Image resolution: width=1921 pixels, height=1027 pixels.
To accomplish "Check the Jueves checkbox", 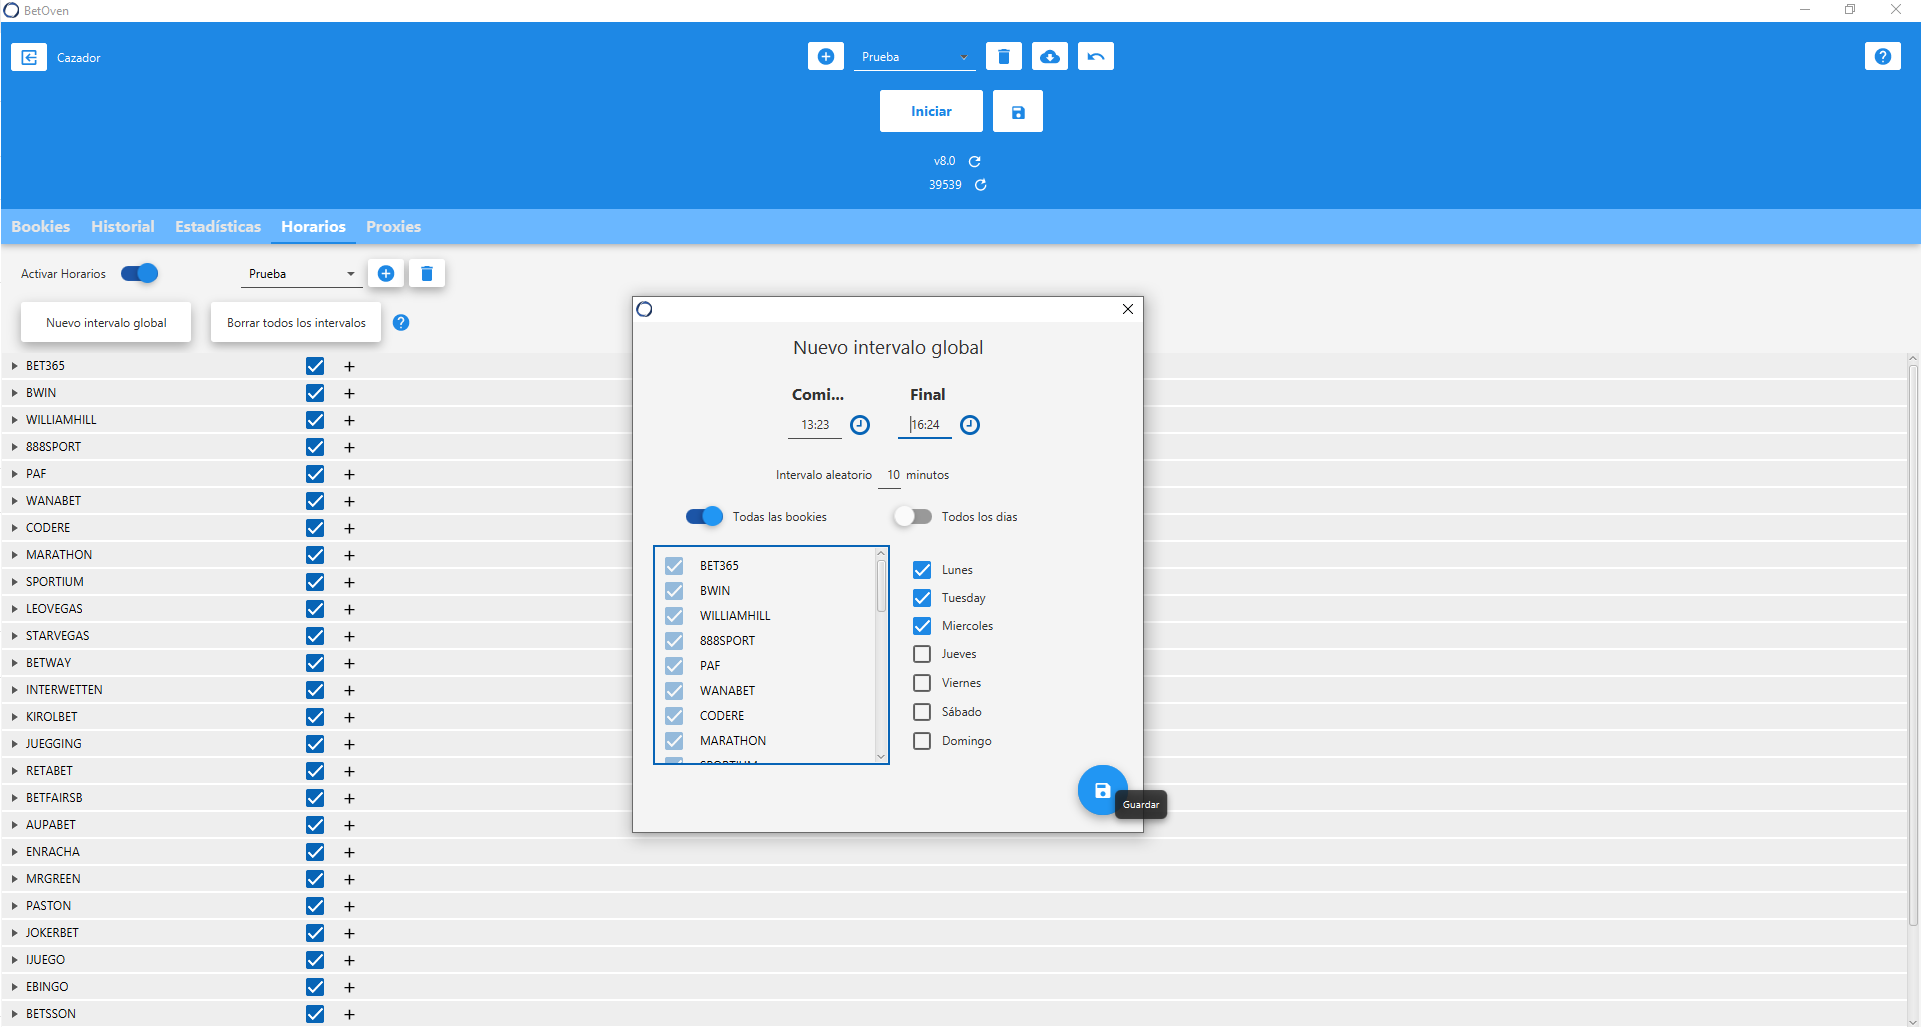I will pyautogui.click(x=922, y=654).
